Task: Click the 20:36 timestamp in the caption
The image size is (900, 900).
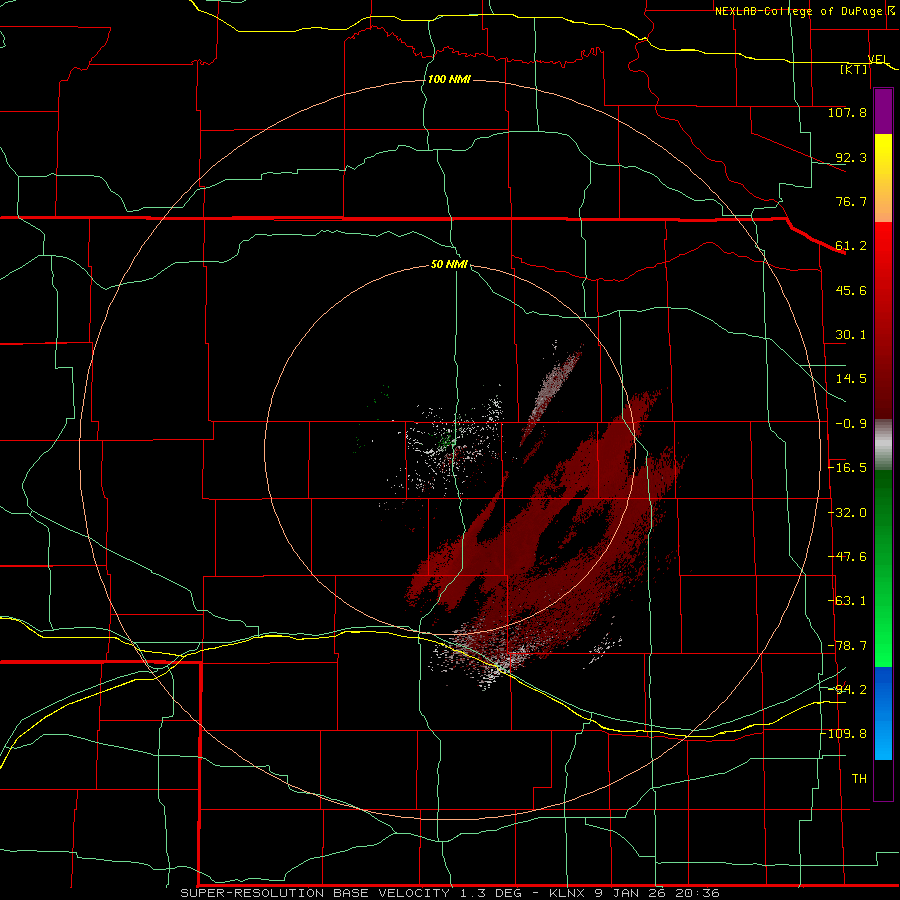Action: [697, 893]
